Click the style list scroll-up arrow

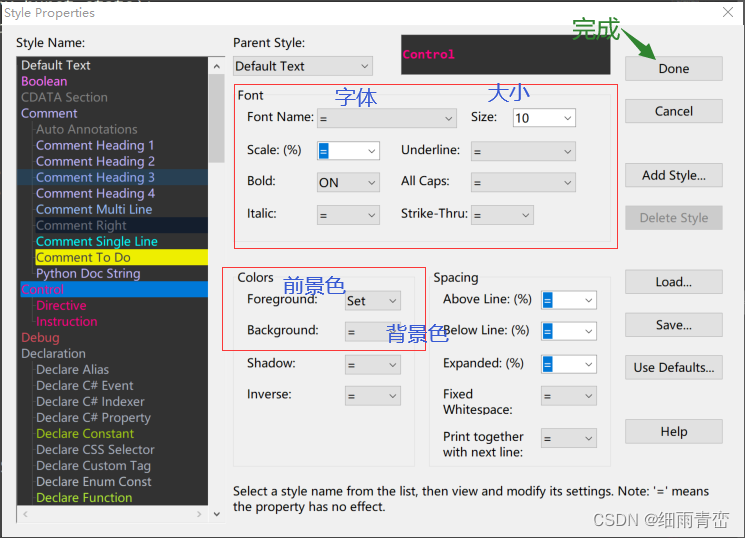[217, 66]
